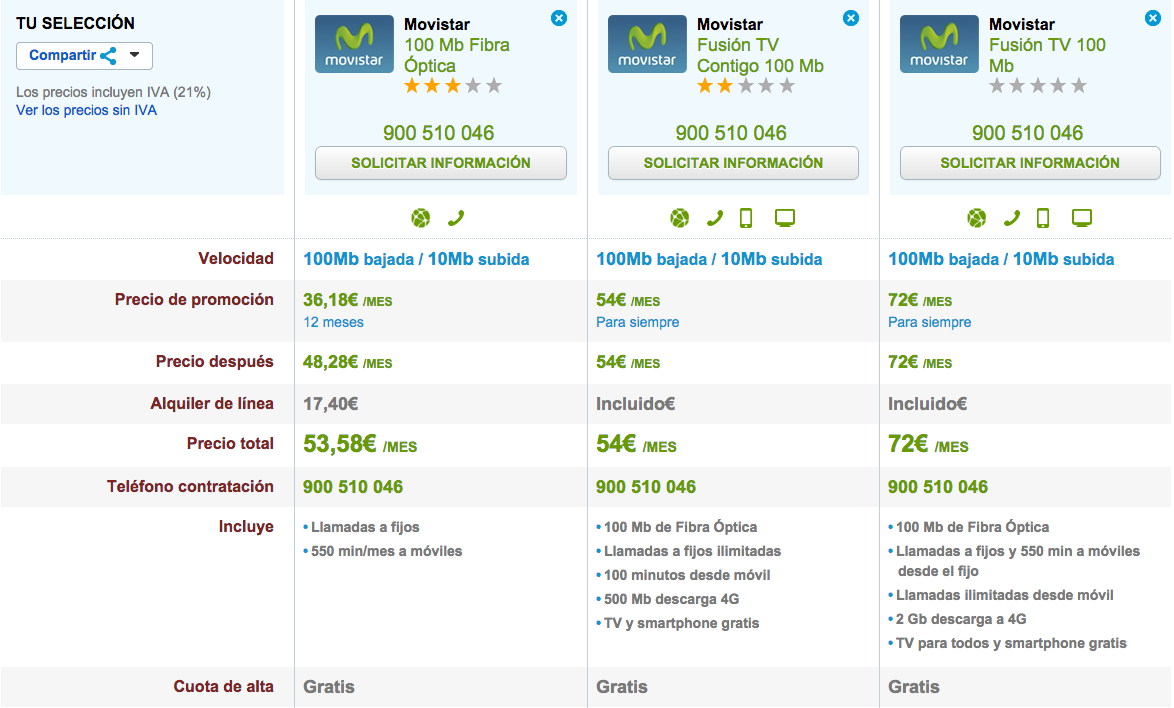Select the 36,18€ promotion price

coord(347,300)
